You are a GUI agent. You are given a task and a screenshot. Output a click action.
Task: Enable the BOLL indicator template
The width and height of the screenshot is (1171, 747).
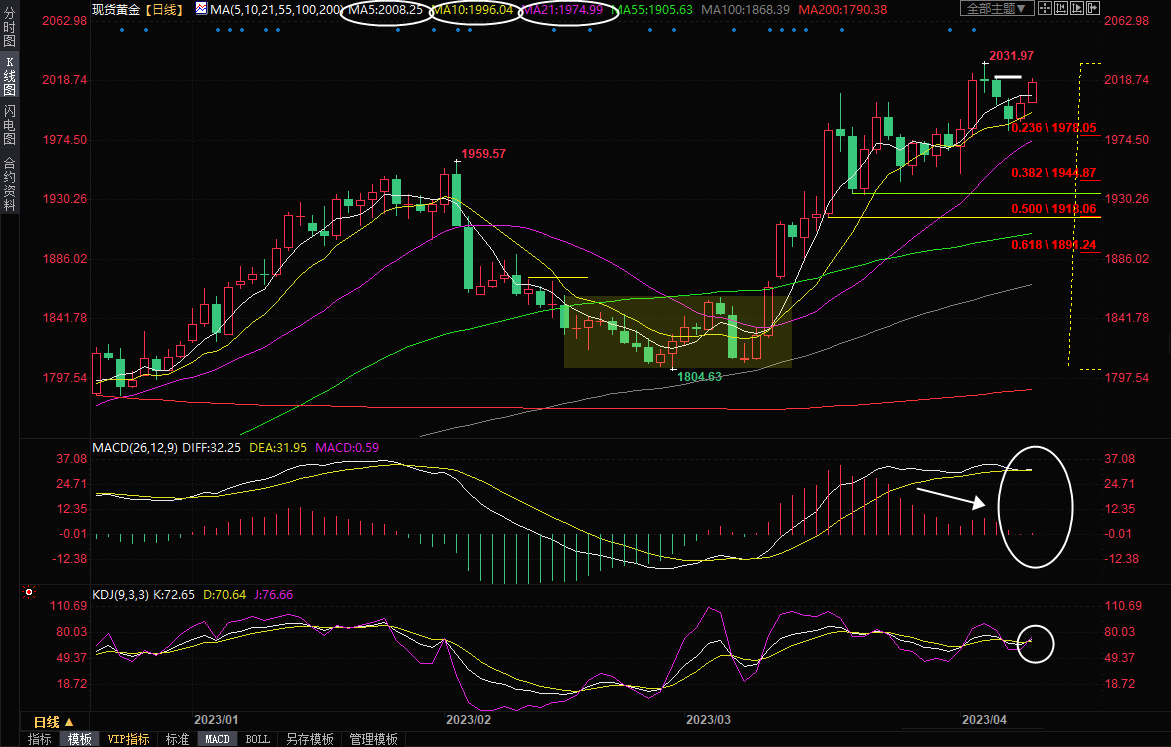pos(257,739)
